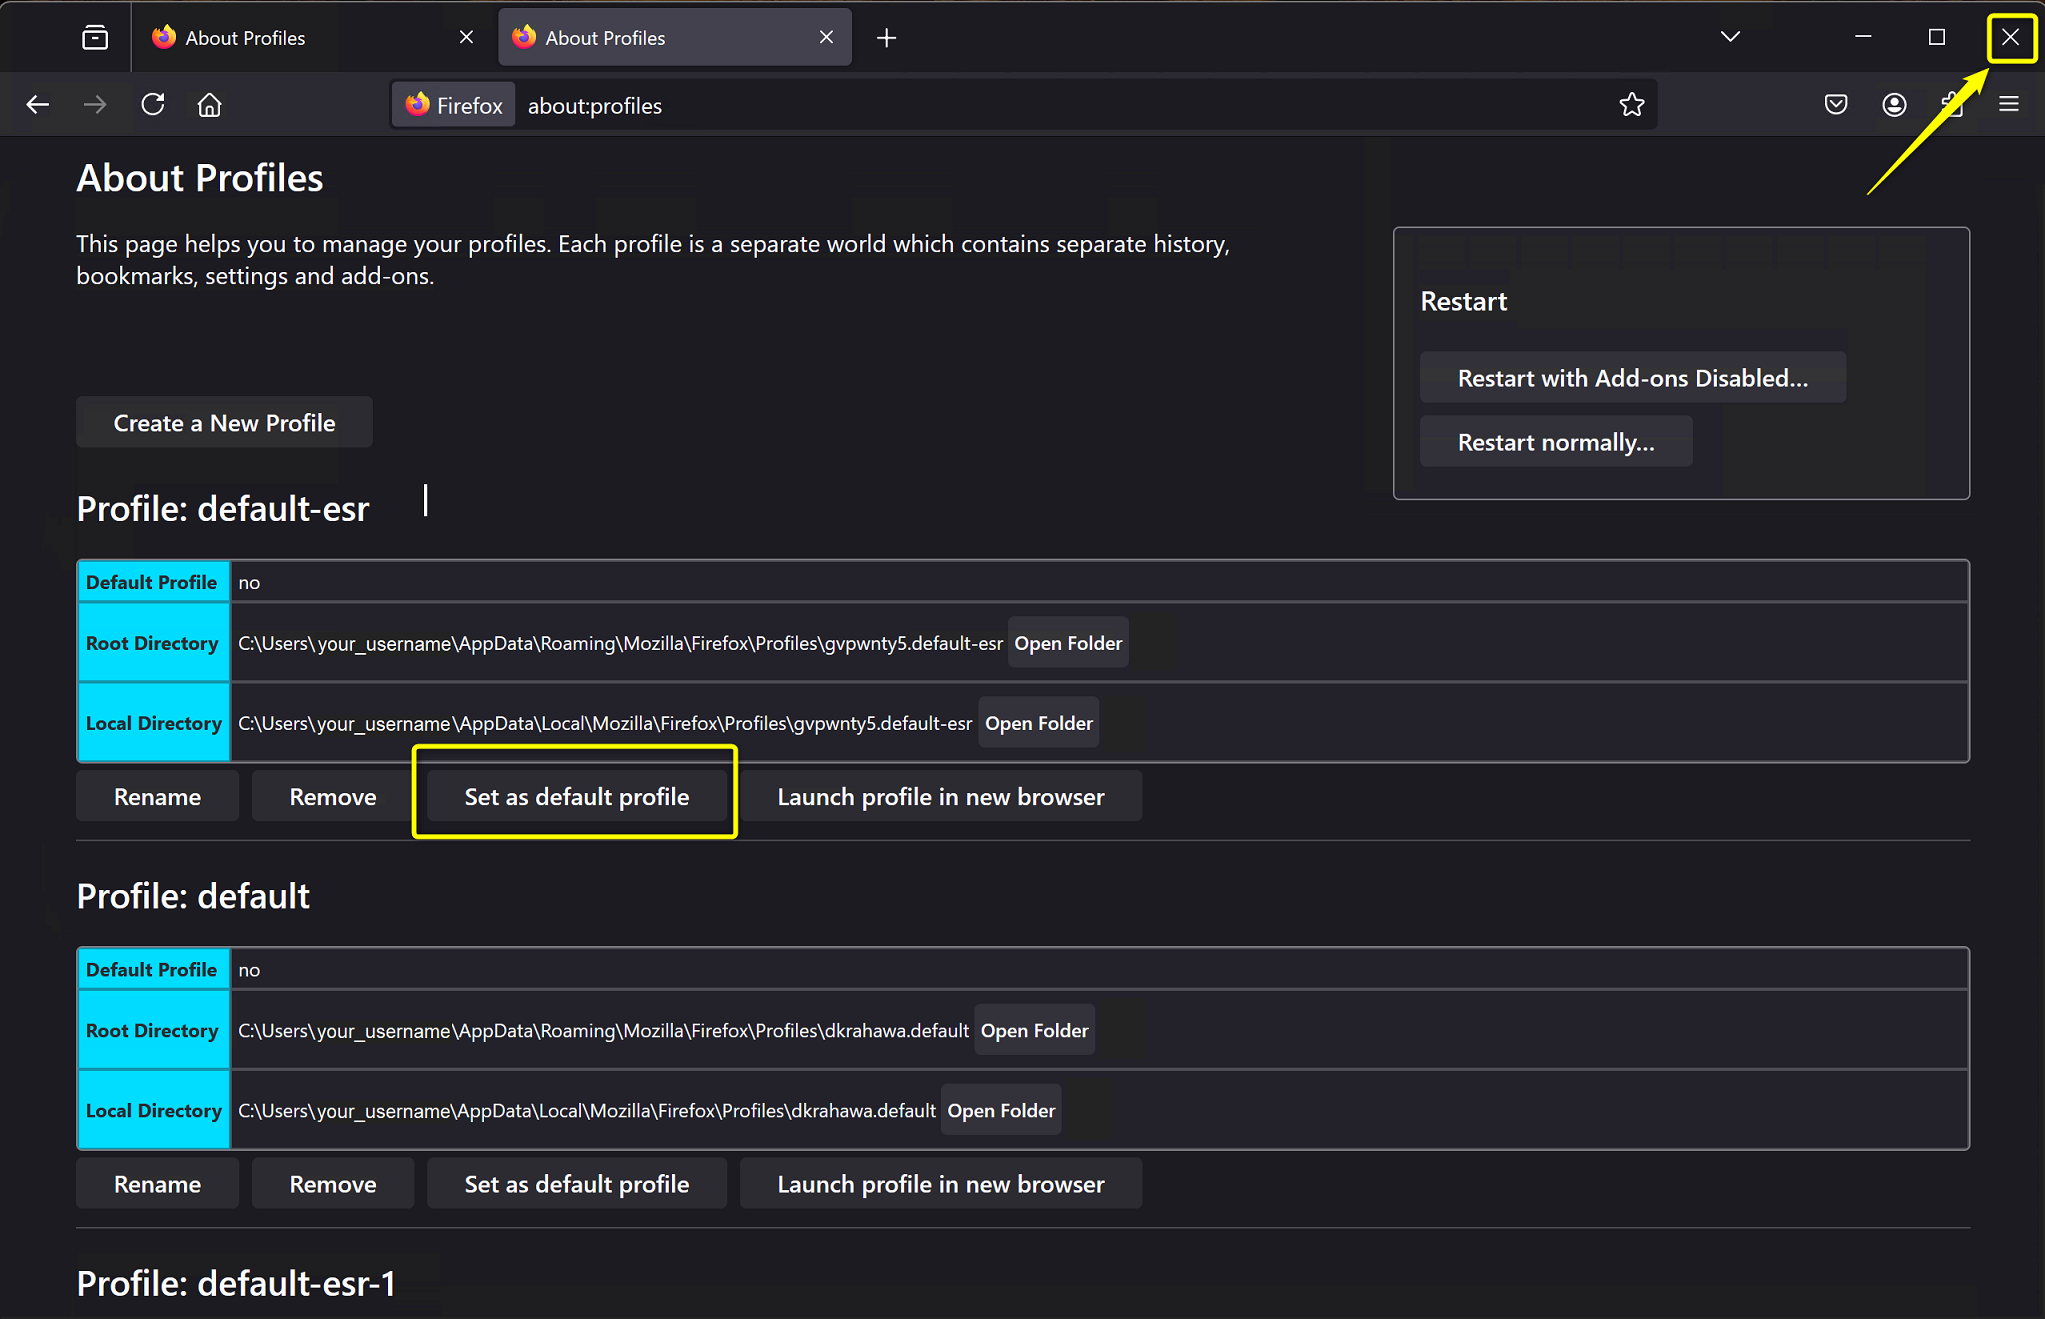Viewport: 2045px width, 1319px height.
Task: Expand the list all tabs chevron
Action: 1730,38
